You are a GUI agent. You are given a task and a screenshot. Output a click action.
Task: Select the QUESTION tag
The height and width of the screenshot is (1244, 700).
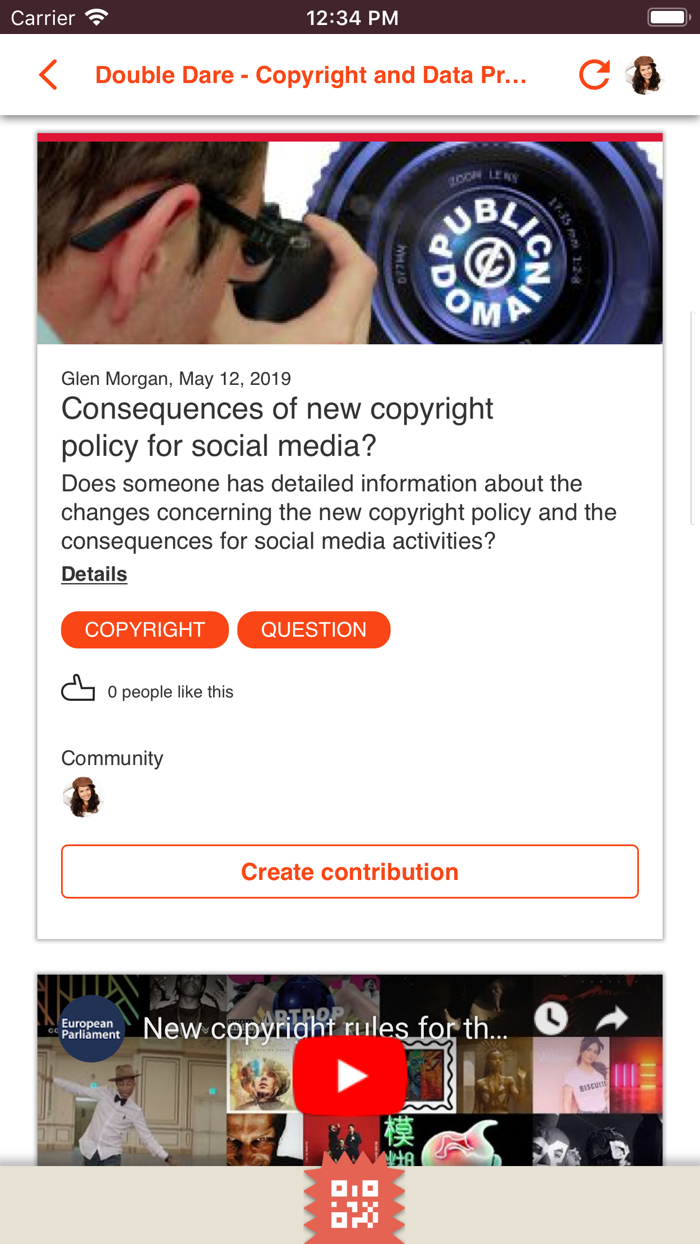(314, 630)
